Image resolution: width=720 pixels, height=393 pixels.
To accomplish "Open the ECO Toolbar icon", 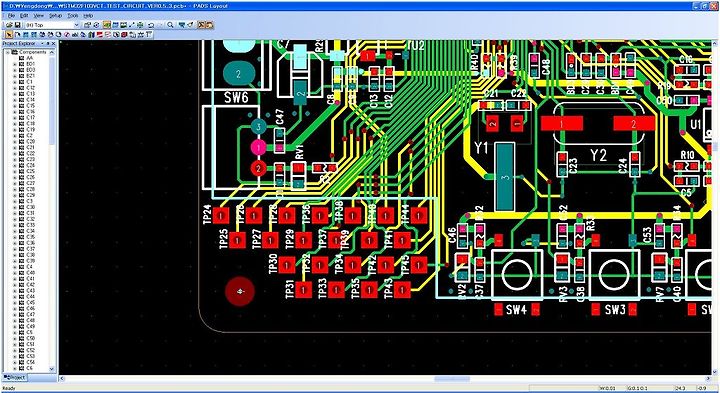I will point(131,25).
